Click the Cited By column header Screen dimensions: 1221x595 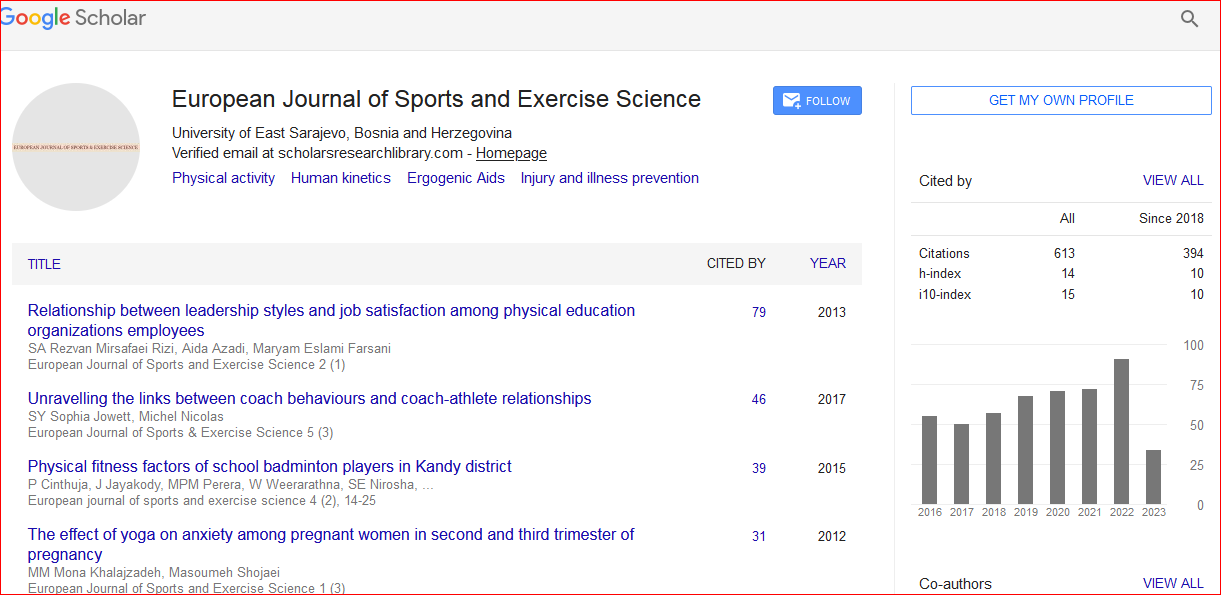coord(736,264)
